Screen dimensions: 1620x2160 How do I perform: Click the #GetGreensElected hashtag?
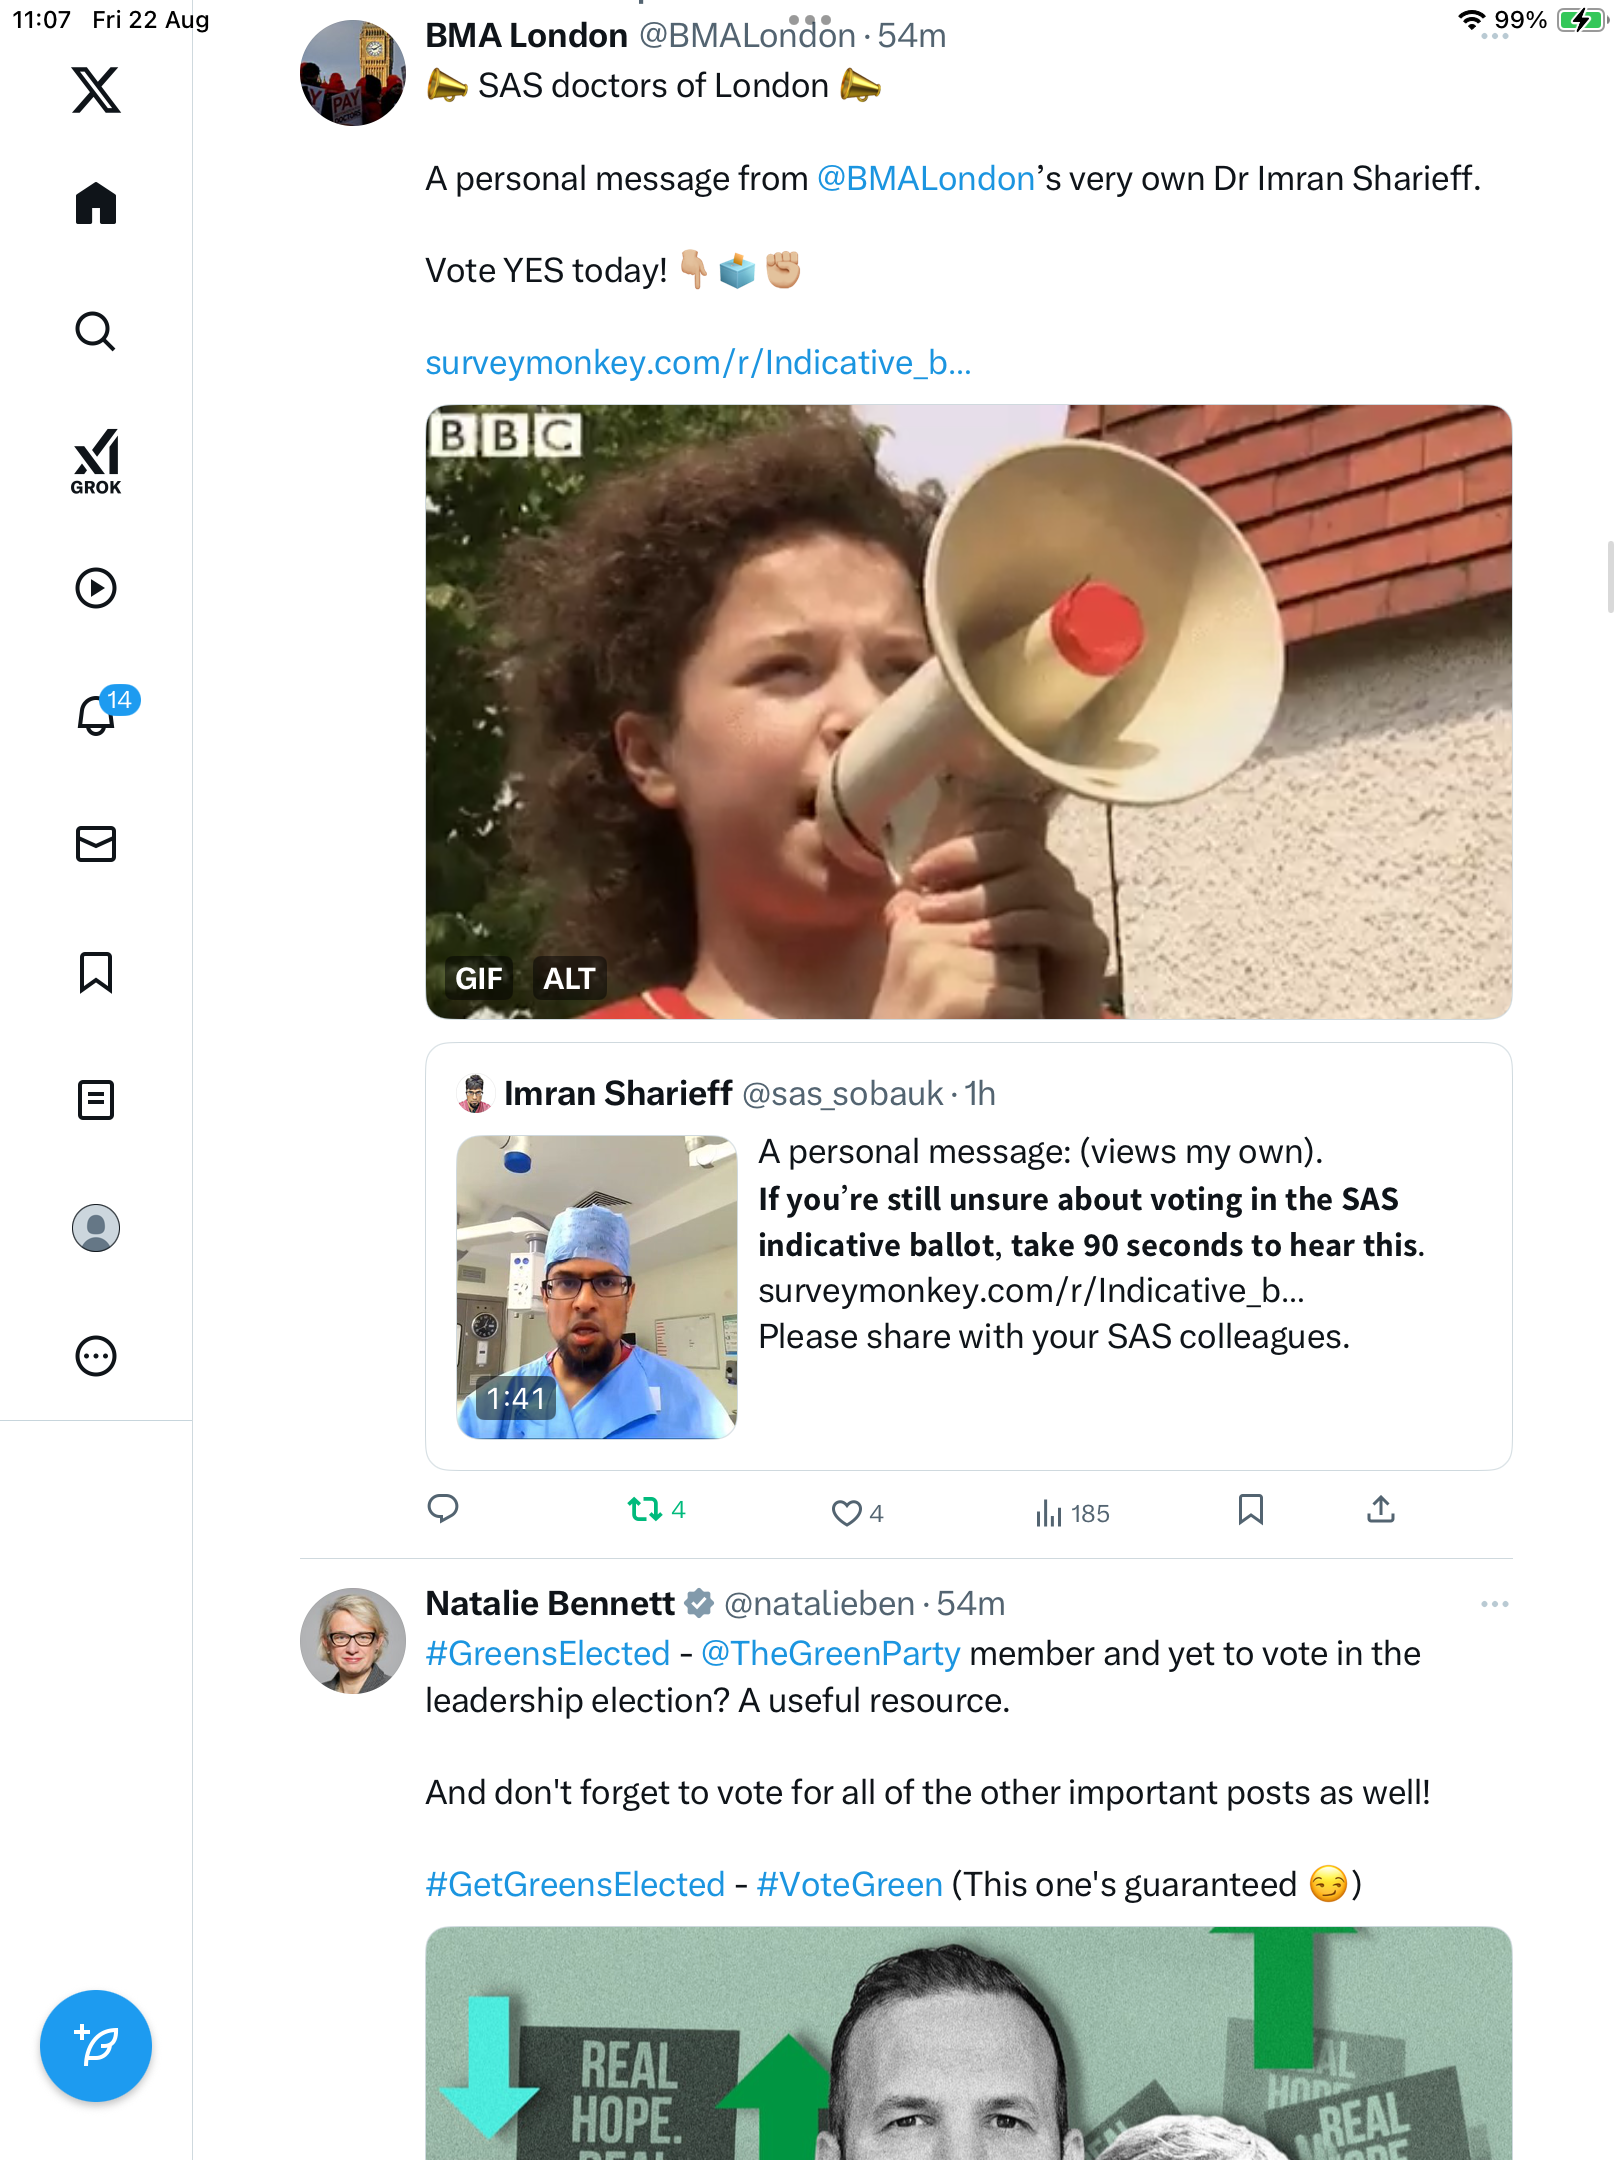(x=575, y=1884)
